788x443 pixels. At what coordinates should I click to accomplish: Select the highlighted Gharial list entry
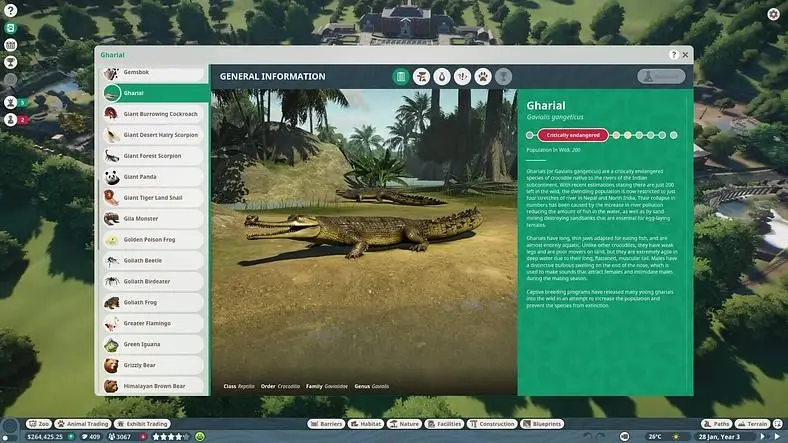coord(156,93)
